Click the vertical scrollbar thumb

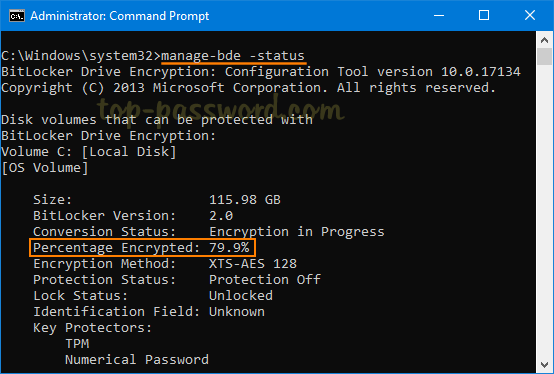tap(544, 57)
